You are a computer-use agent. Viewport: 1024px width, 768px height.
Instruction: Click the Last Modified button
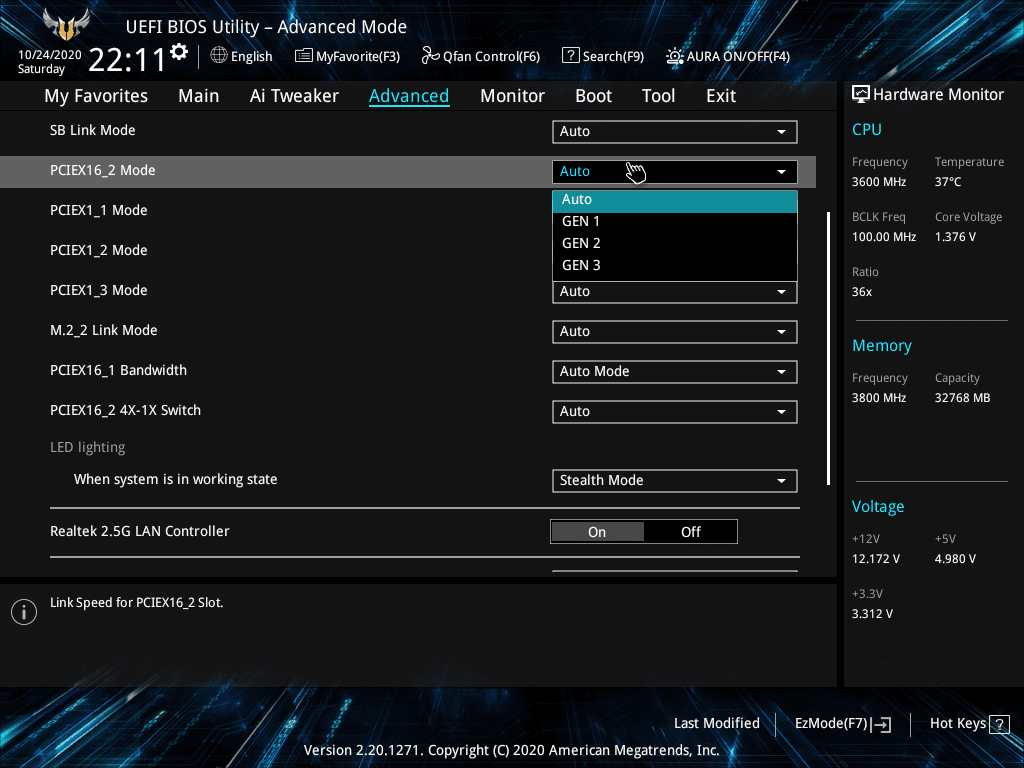tap(716, 724)
